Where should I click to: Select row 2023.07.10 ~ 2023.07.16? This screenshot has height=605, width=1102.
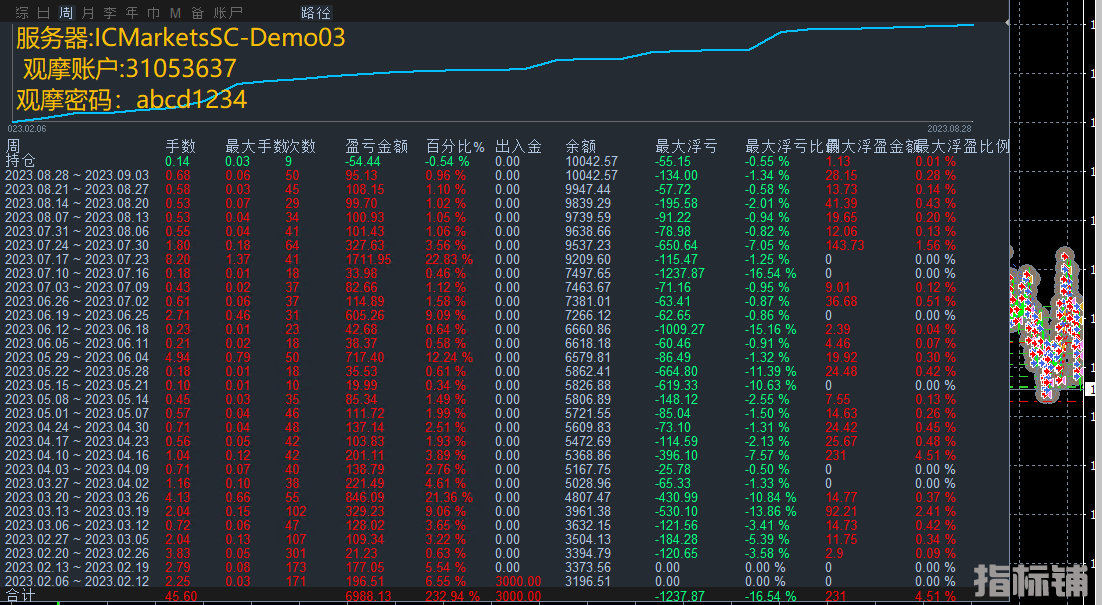click(x=77, y=273)
